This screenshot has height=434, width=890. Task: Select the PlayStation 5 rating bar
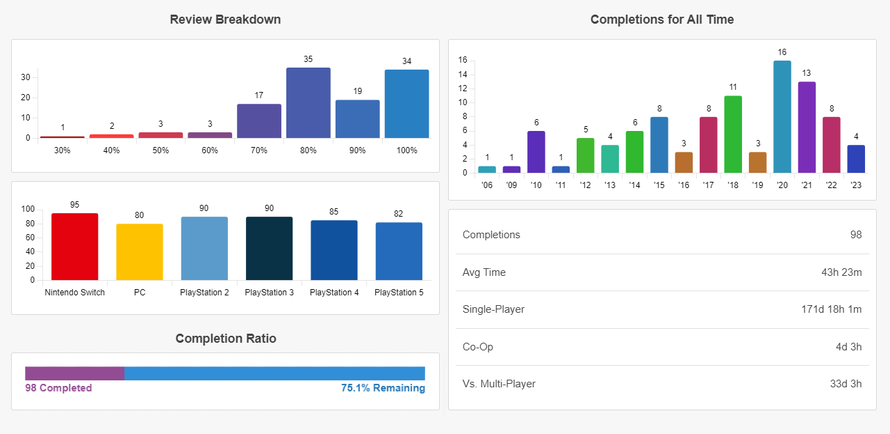point(399,251)
